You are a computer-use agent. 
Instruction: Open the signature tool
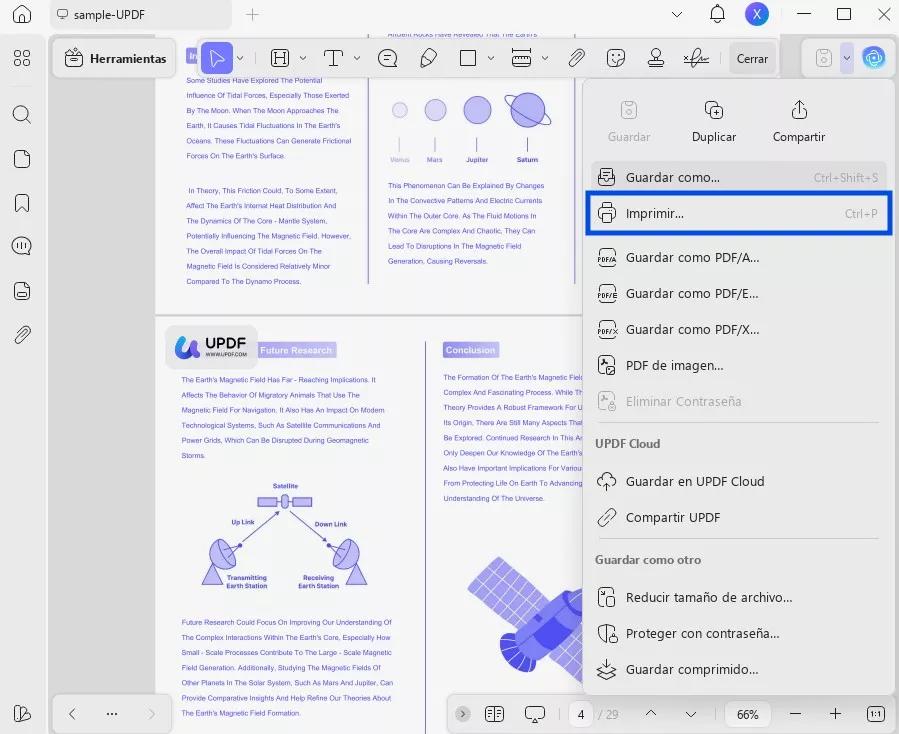[696, 58]
